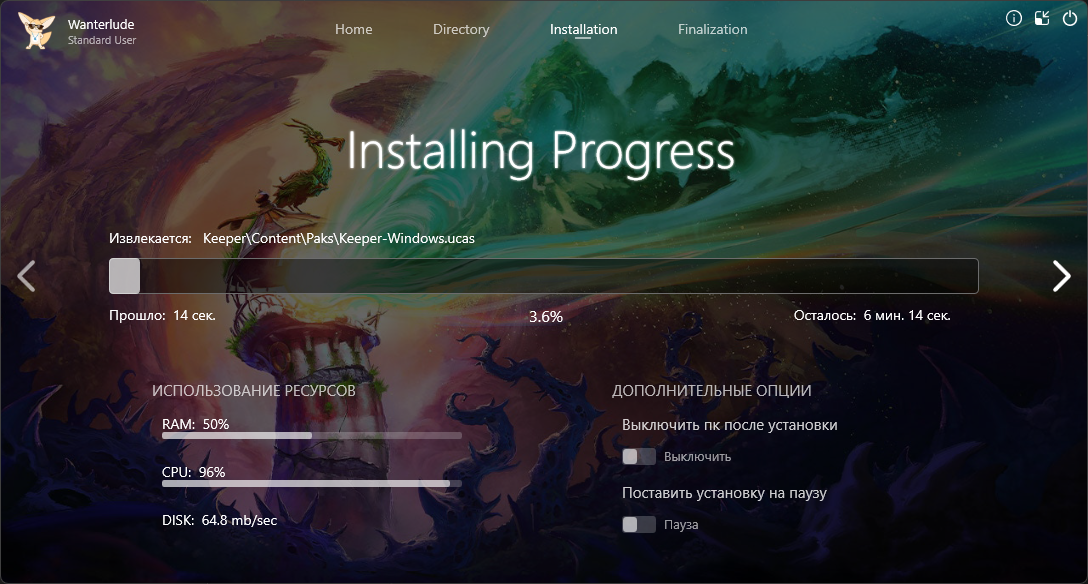Toggle shutdown PC after installation switch
This screenshot has width=1088, height=584.
pos(639,456)
